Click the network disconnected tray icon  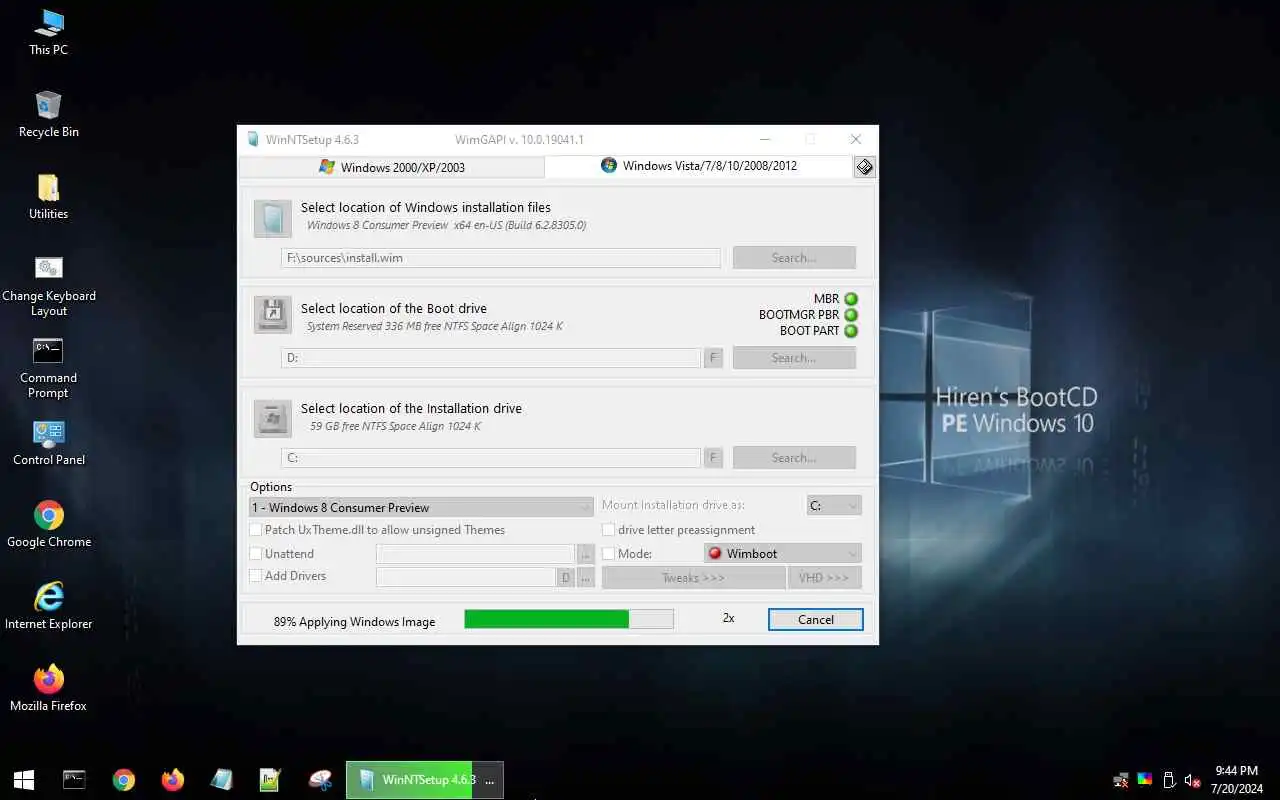[1122, 780]
